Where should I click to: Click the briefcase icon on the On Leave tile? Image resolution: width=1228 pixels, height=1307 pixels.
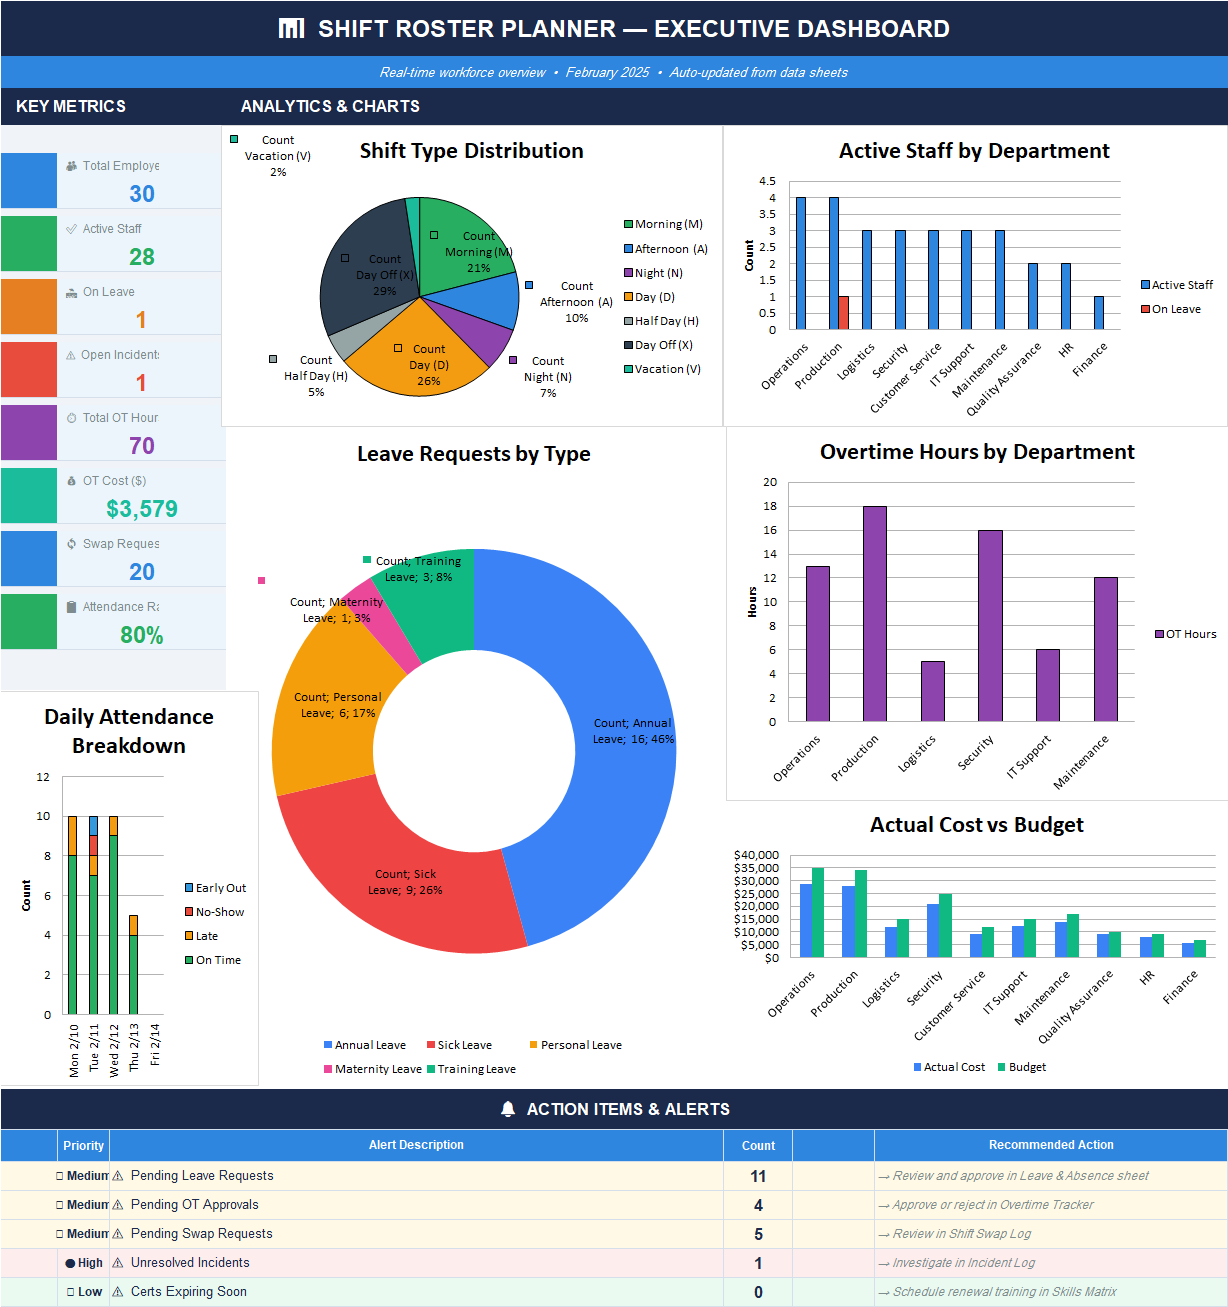70,295
